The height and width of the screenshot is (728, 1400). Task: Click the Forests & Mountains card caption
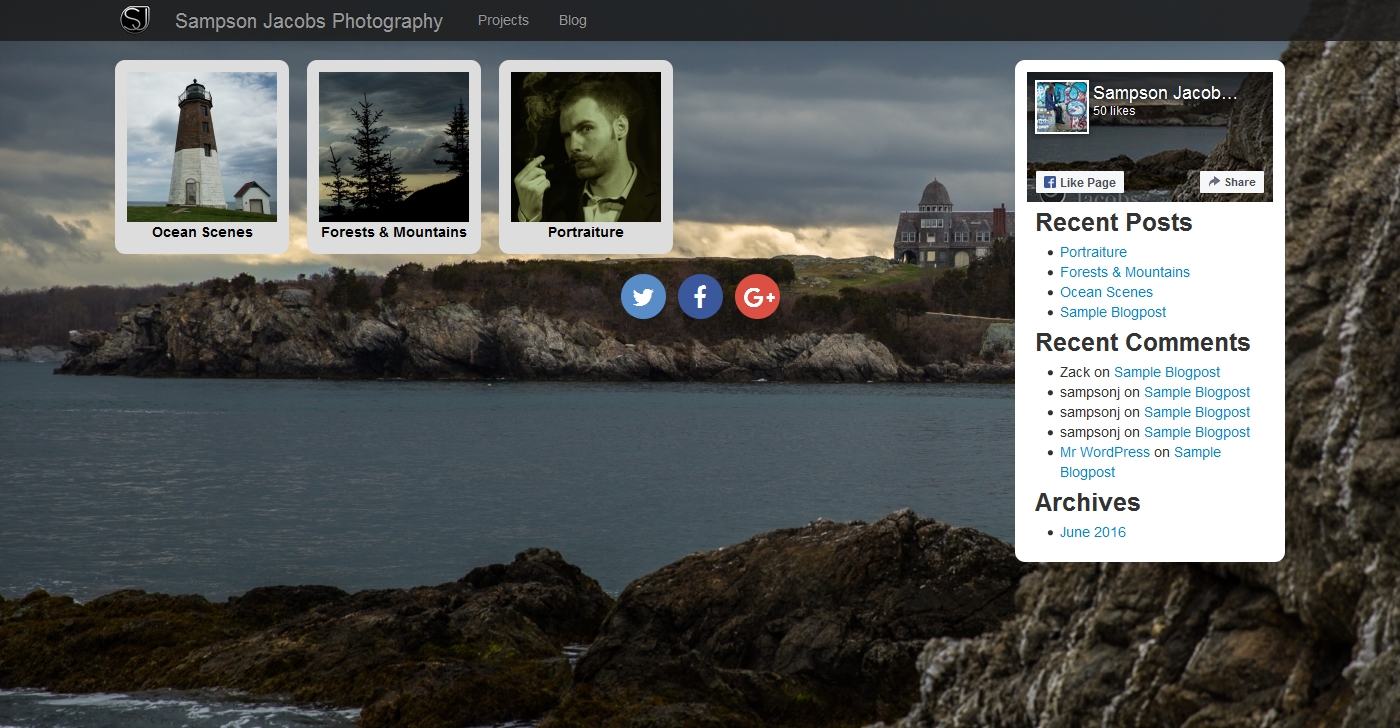pos(394,232)
